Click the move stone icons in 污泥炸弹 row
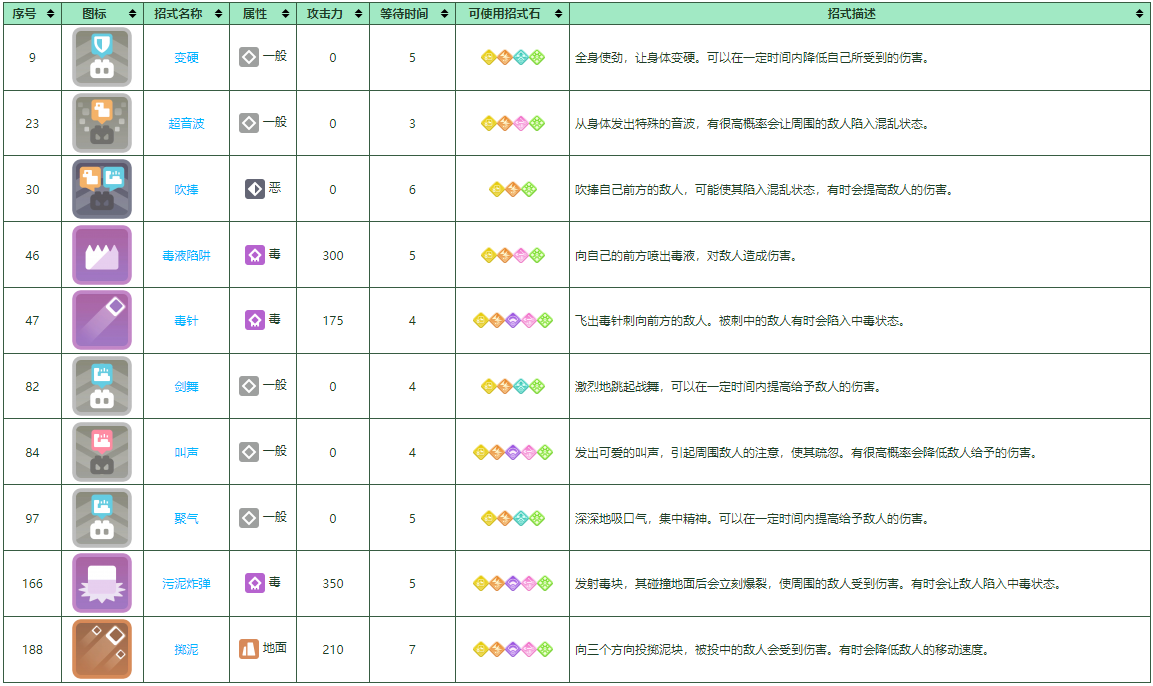This screenshot has height=686, width=1153. pyautogui.click(x=513, y=584)
